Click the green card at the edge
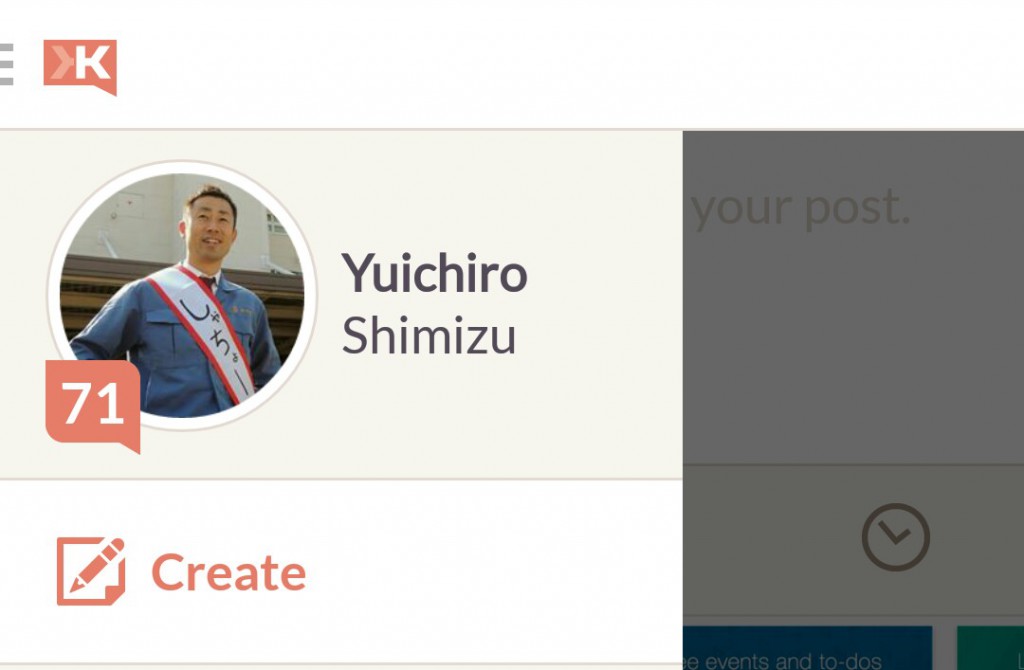1024x670 pixels. click(990, 648)
